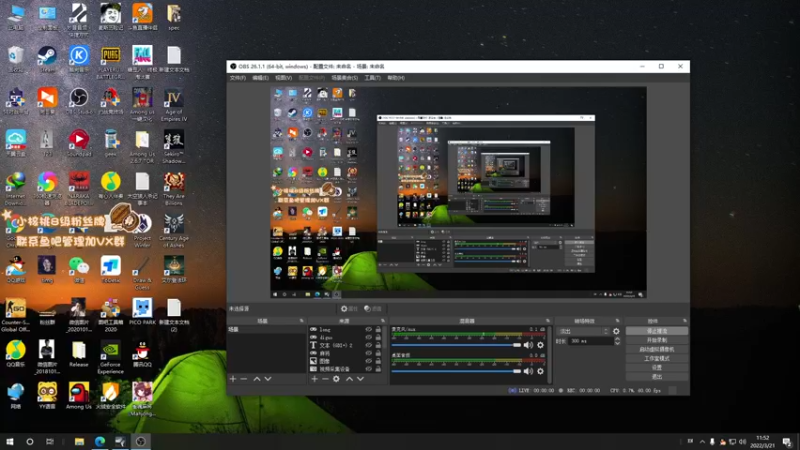Image resolution: width=800 pixels, height=450 pixels.
Task: Open the 编辑(E) menu
Action: 260,78
